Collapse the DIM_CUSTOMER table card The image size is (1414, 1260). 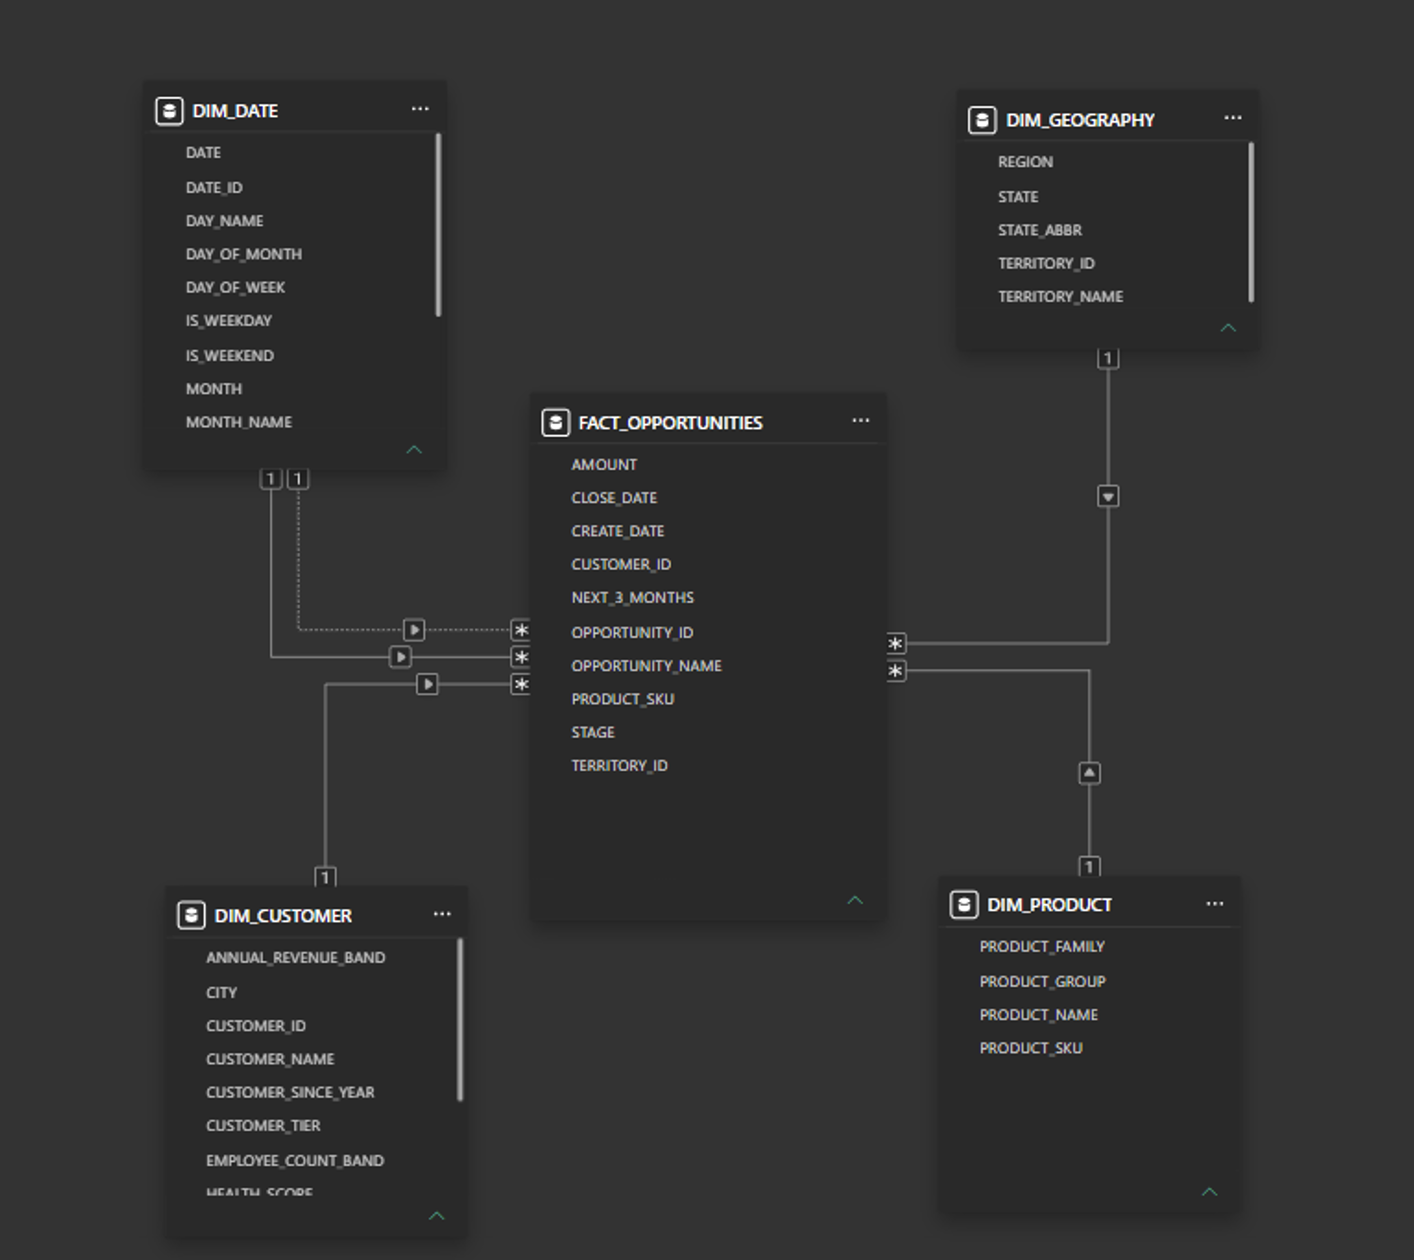click(x=437, y=1216)
